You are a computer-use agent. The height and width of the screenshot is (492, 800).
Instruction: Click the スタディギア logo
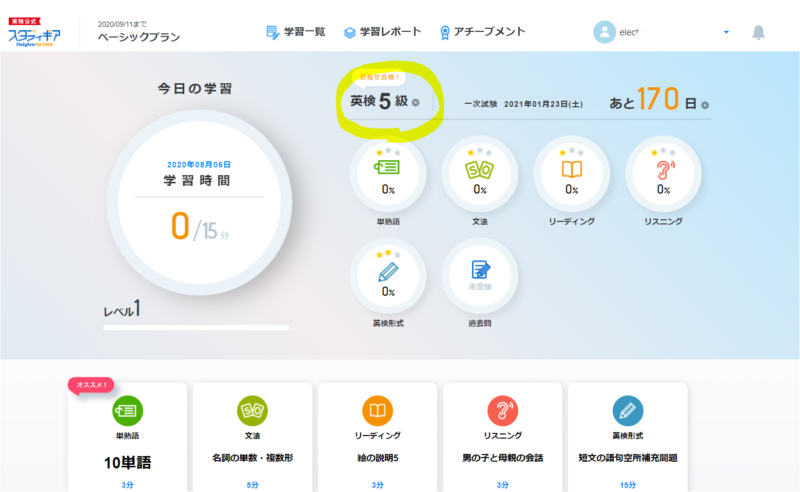click(34, 32)
